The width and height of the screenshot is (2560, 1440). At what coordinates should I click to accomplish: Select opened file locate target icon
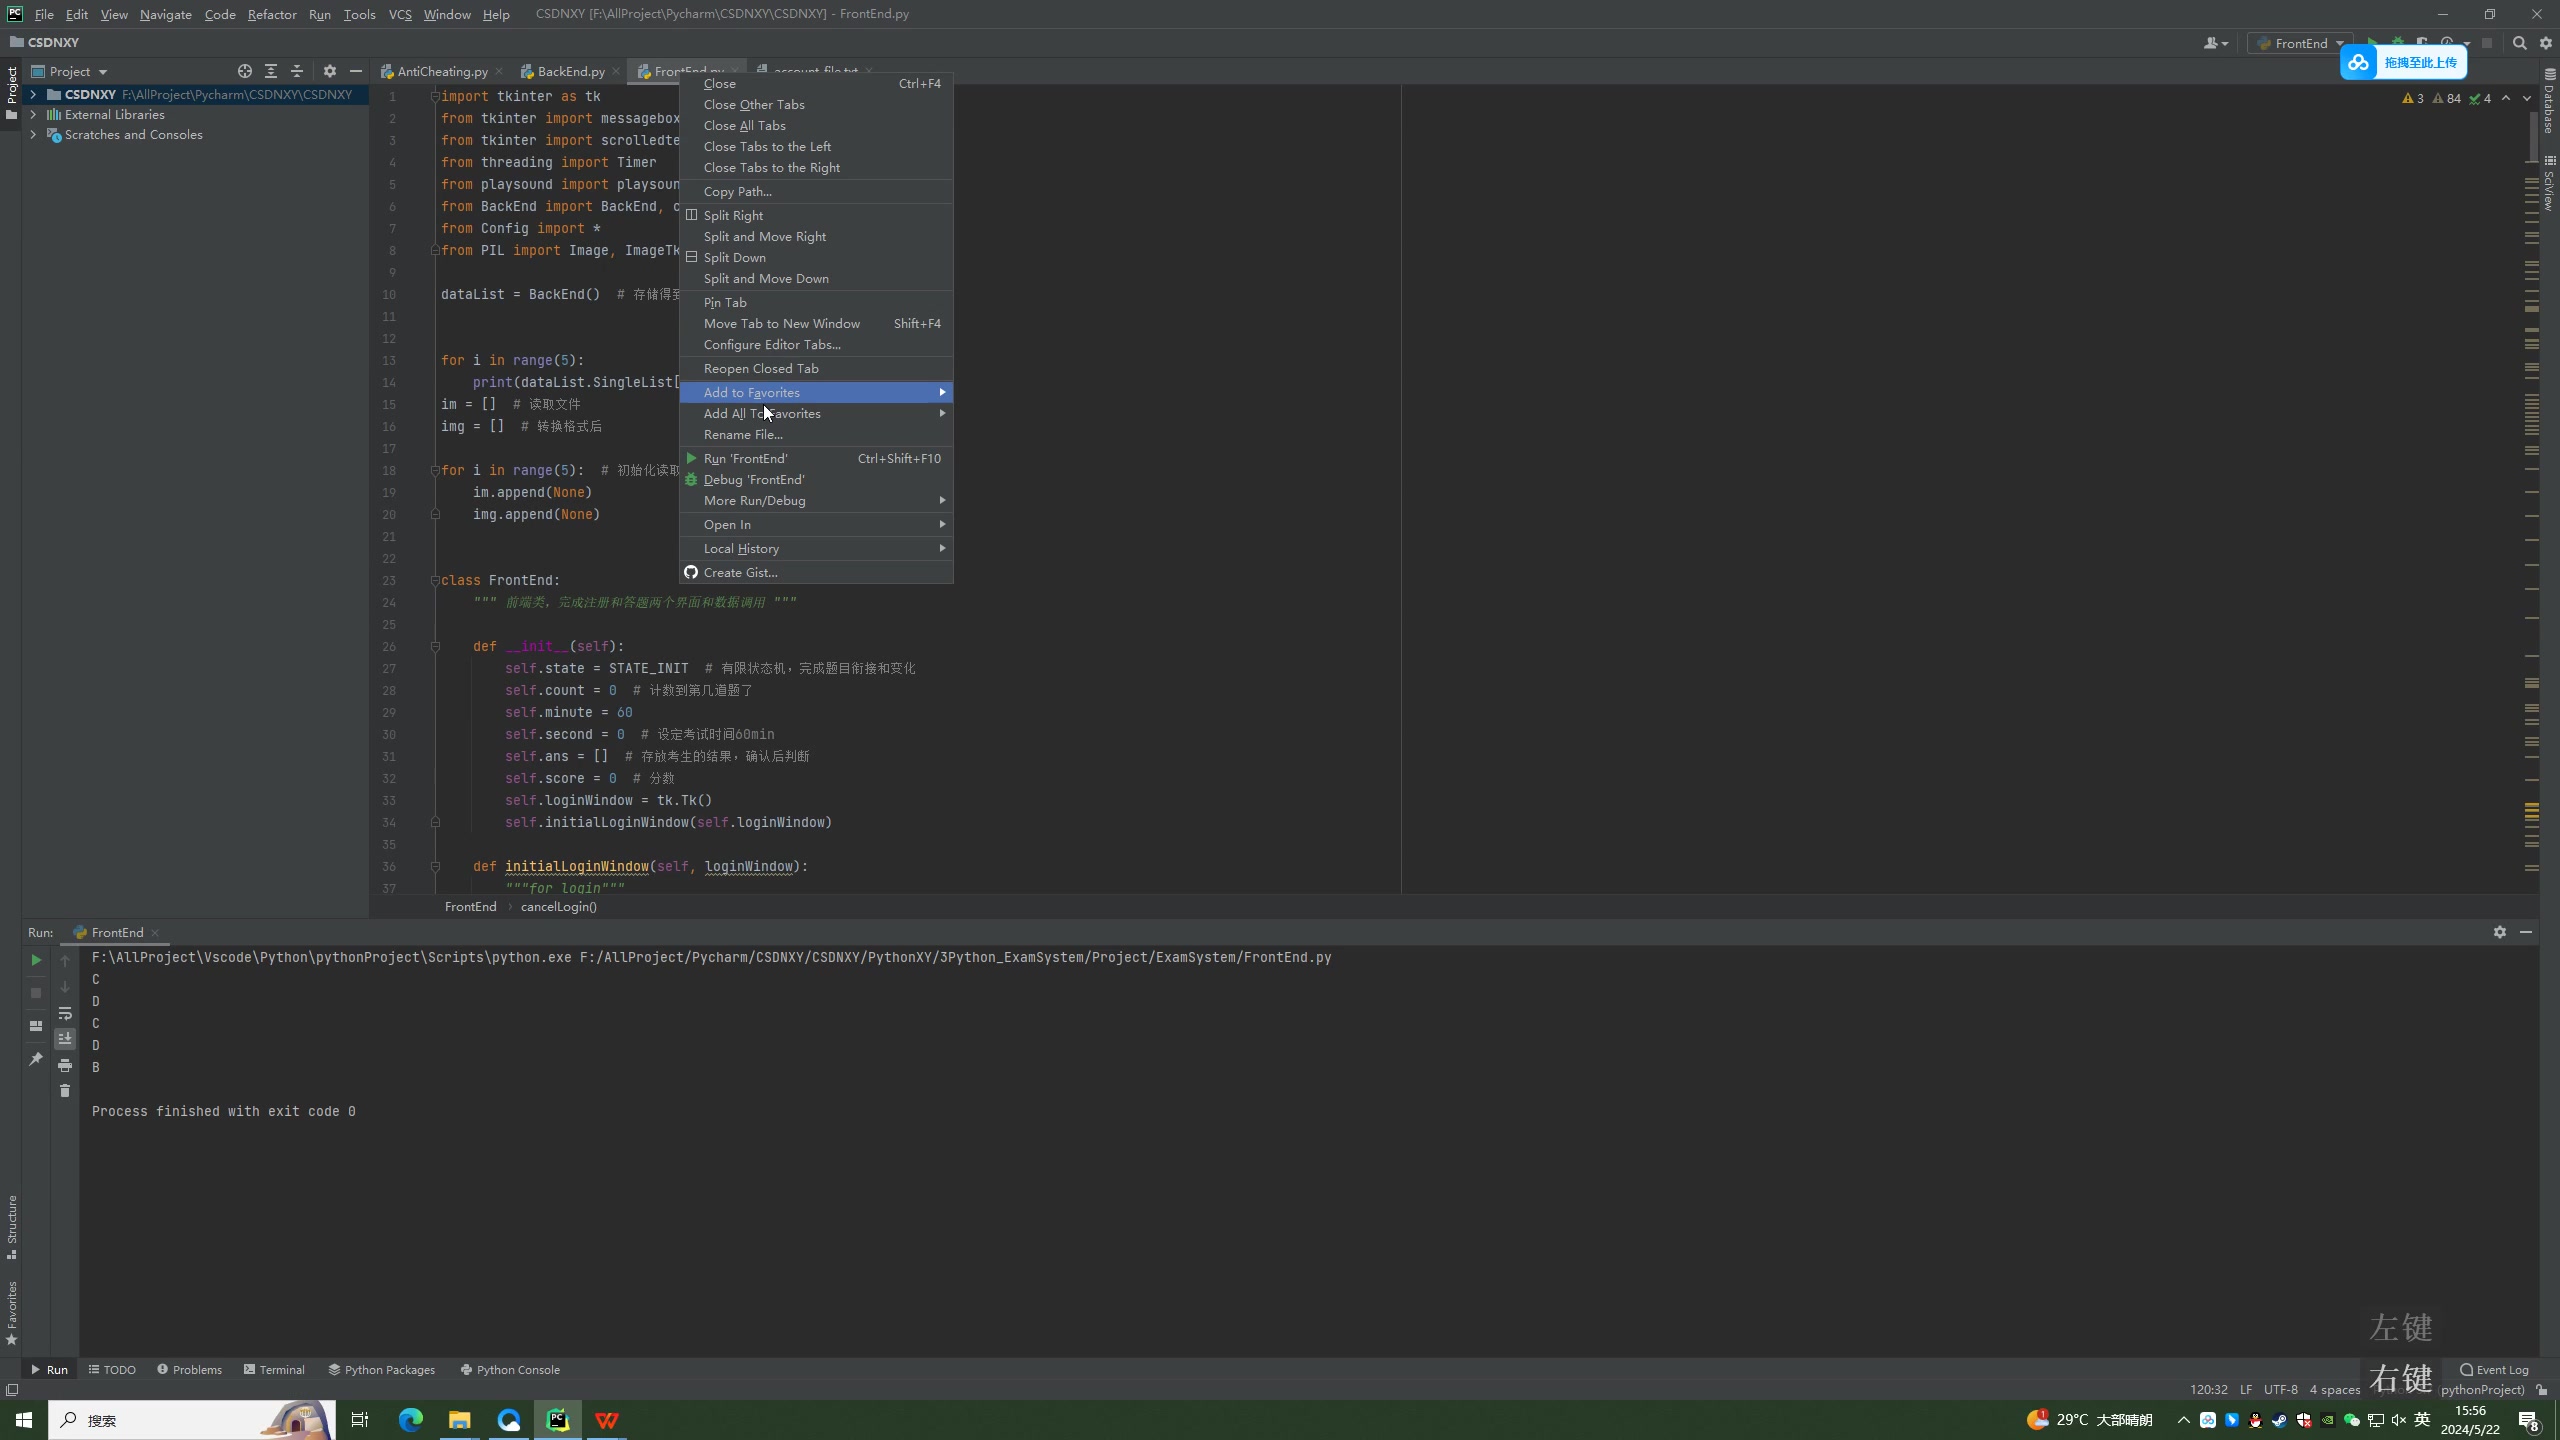[245, 71]
